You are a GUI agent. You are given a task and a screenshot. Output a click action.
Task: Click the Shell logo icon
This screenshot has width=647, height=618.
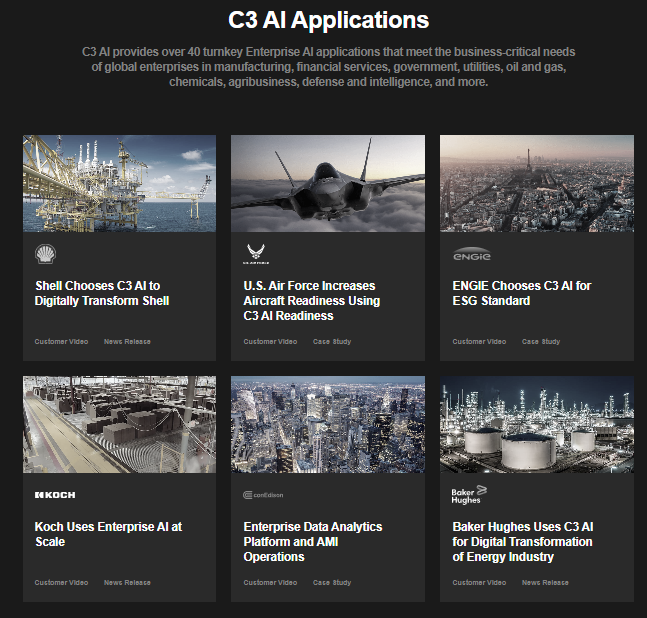click(46, 254)
